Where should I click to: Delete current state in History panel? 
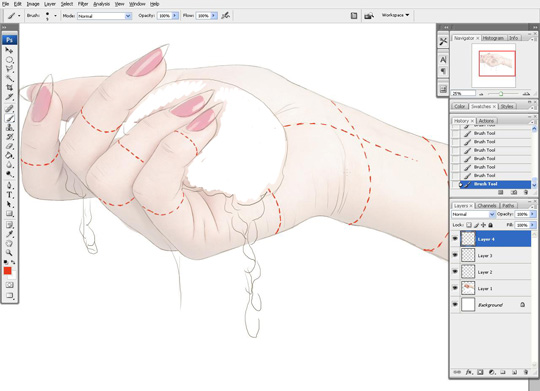(x=526, y=192)
